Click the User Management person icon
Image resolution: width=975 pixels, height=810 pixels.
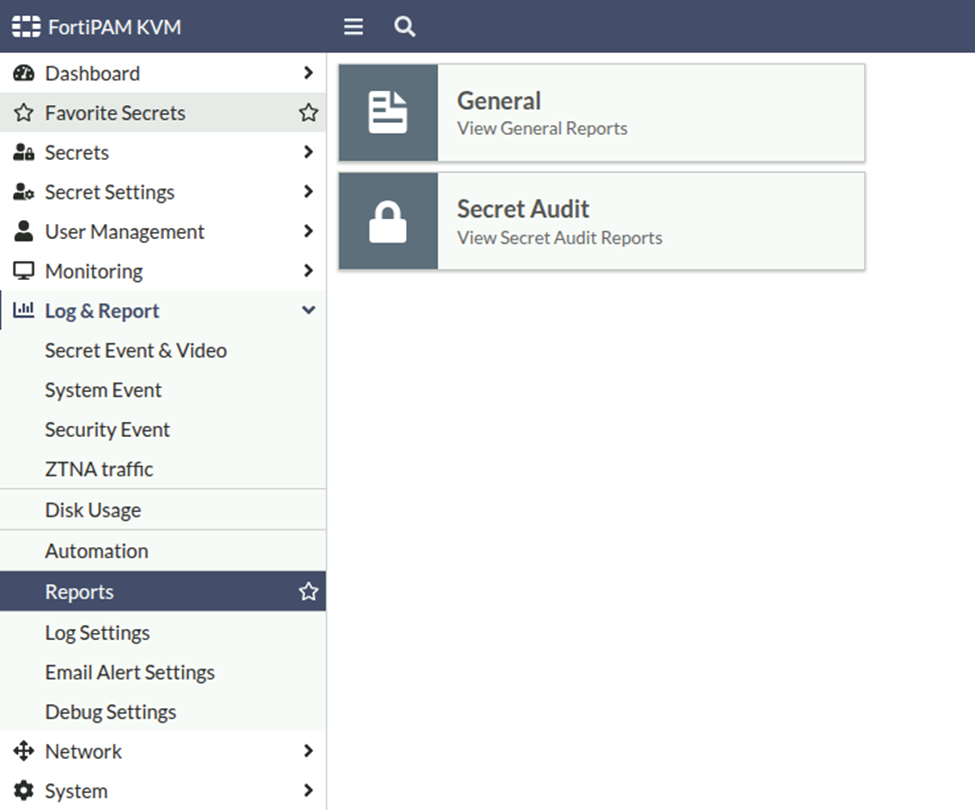tap(24, 231)
